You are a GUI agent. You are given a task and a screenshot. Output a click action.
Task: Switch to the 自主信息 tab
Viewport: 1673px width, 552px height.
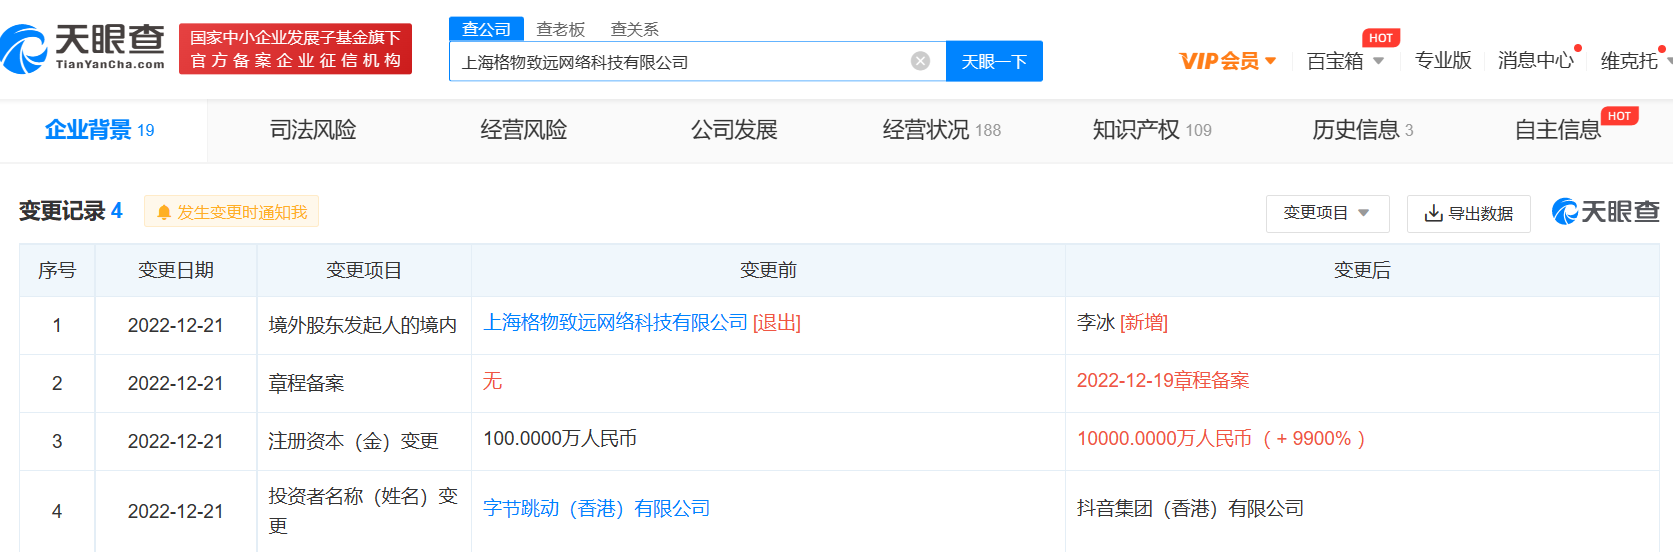click(x=1558, y=130)
